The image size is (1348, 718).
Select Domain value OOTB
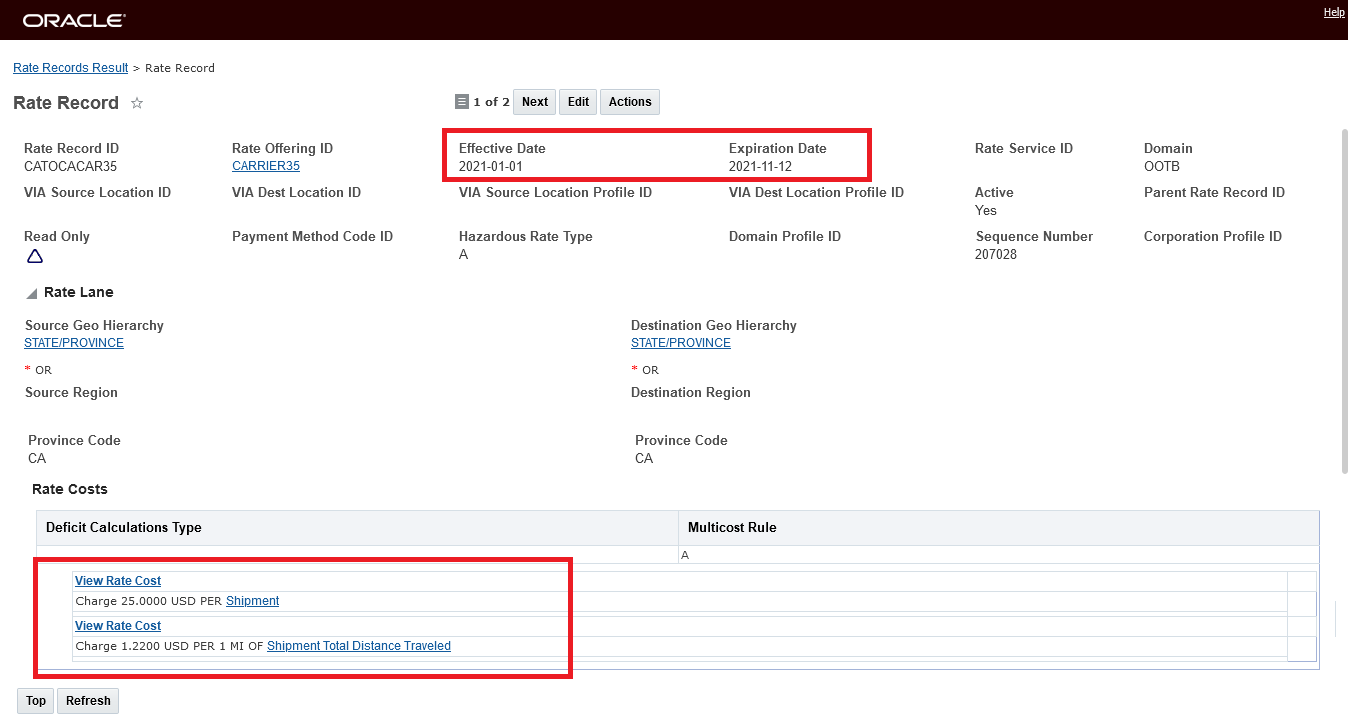[x=1162, y=166]
